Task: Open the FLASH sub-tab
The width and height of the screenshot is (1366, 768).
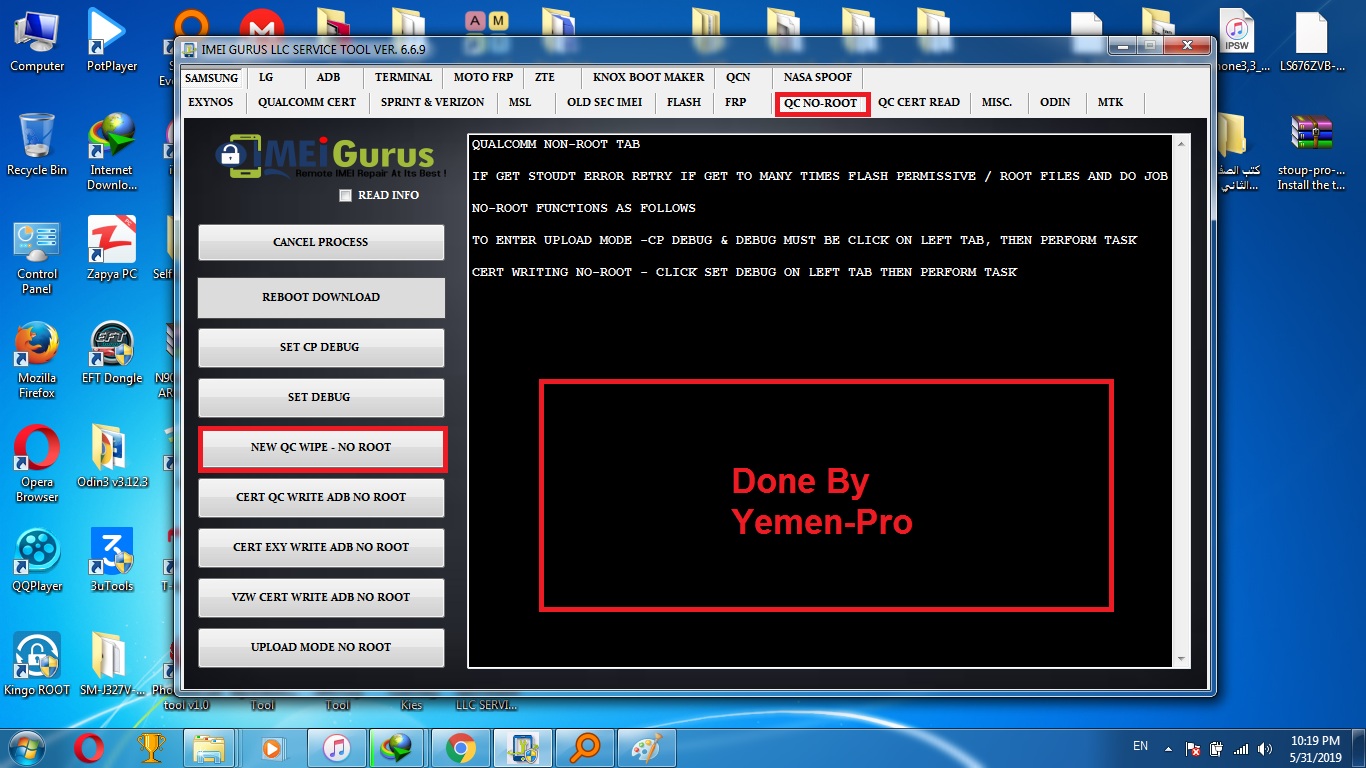Action: coord(684,102)
